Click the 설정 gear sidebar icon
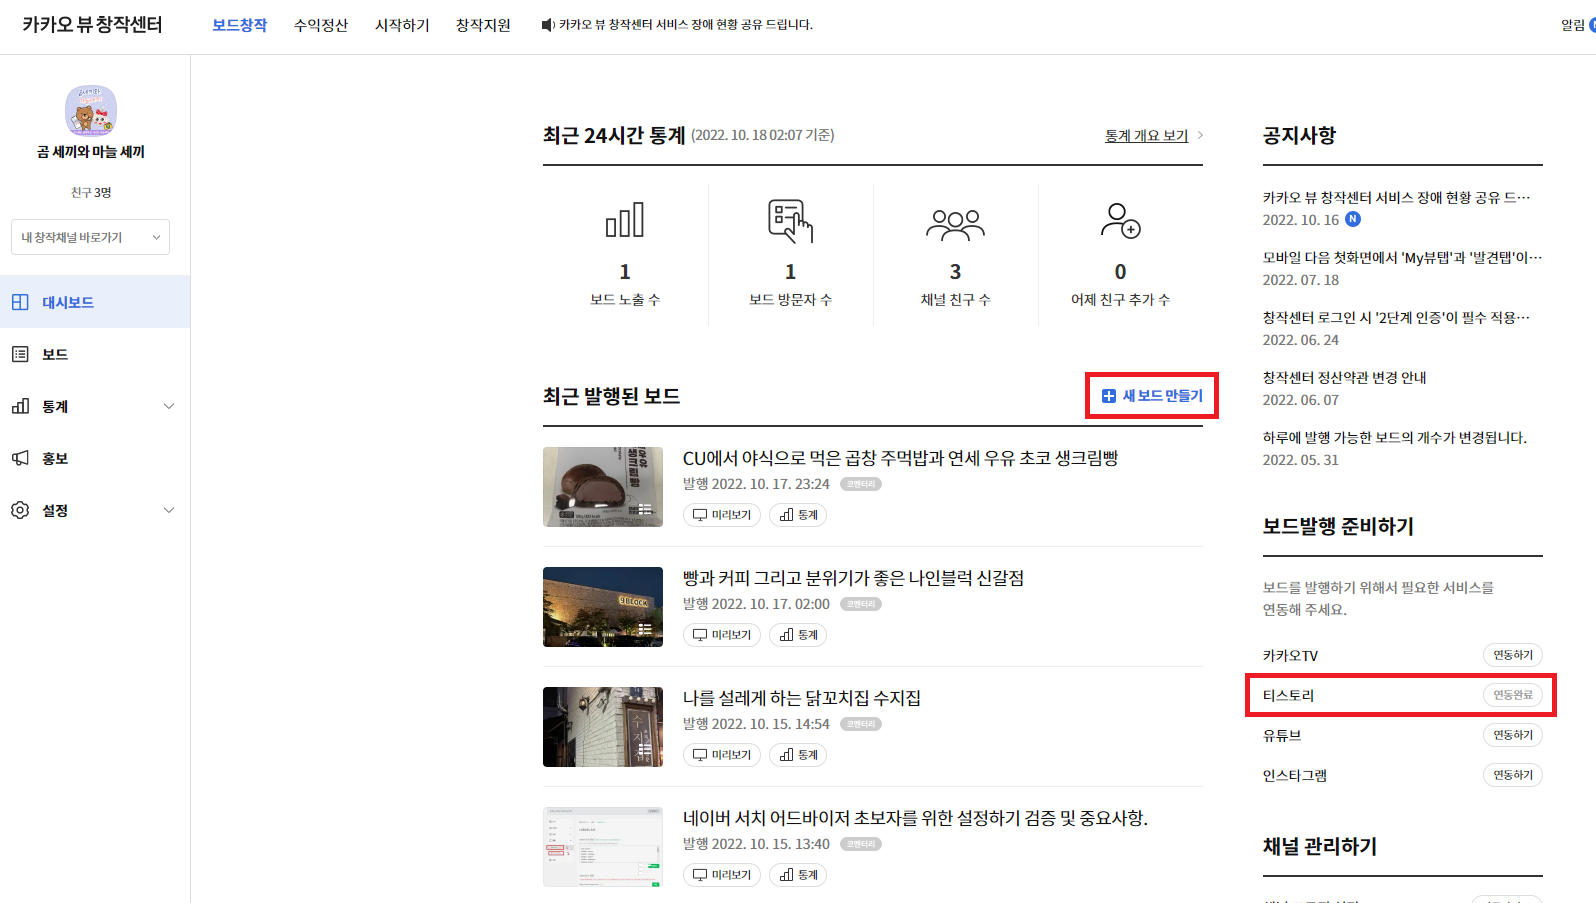1596x903 pixels. coord(20,510)
